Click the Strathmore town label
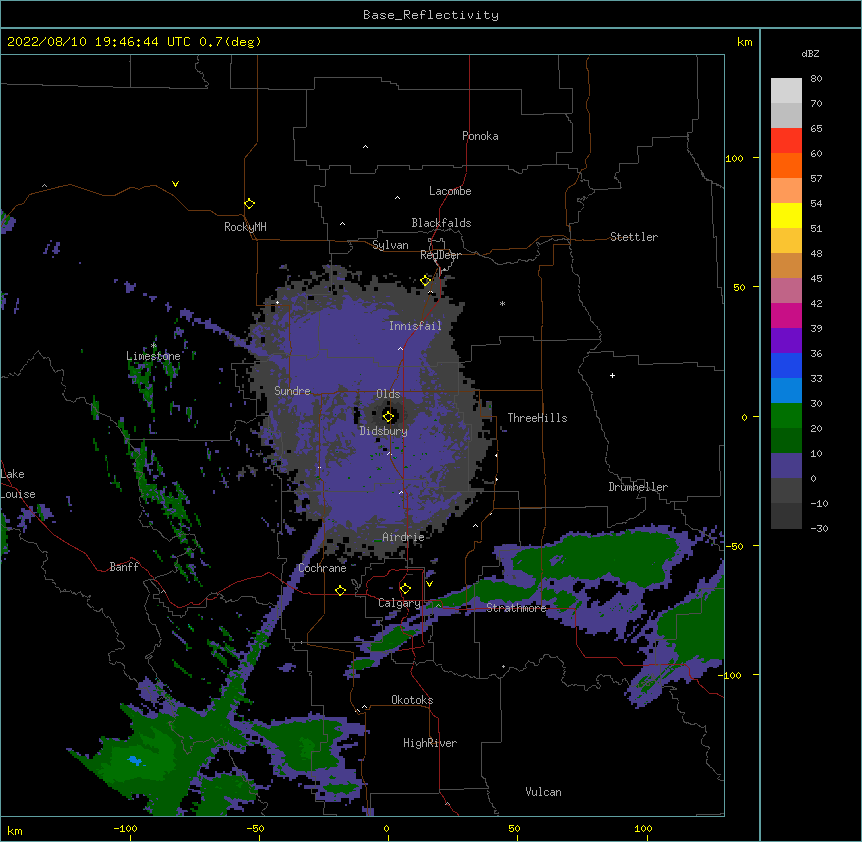This screenshot has width=862, height=842. click(x=516, y=608)
